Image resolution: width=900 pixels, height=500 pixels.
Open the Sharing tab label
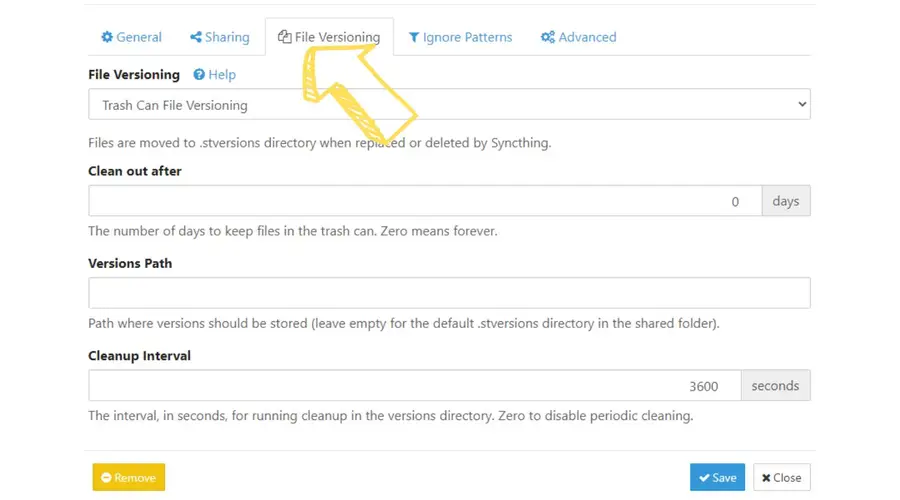coord(227,38)
